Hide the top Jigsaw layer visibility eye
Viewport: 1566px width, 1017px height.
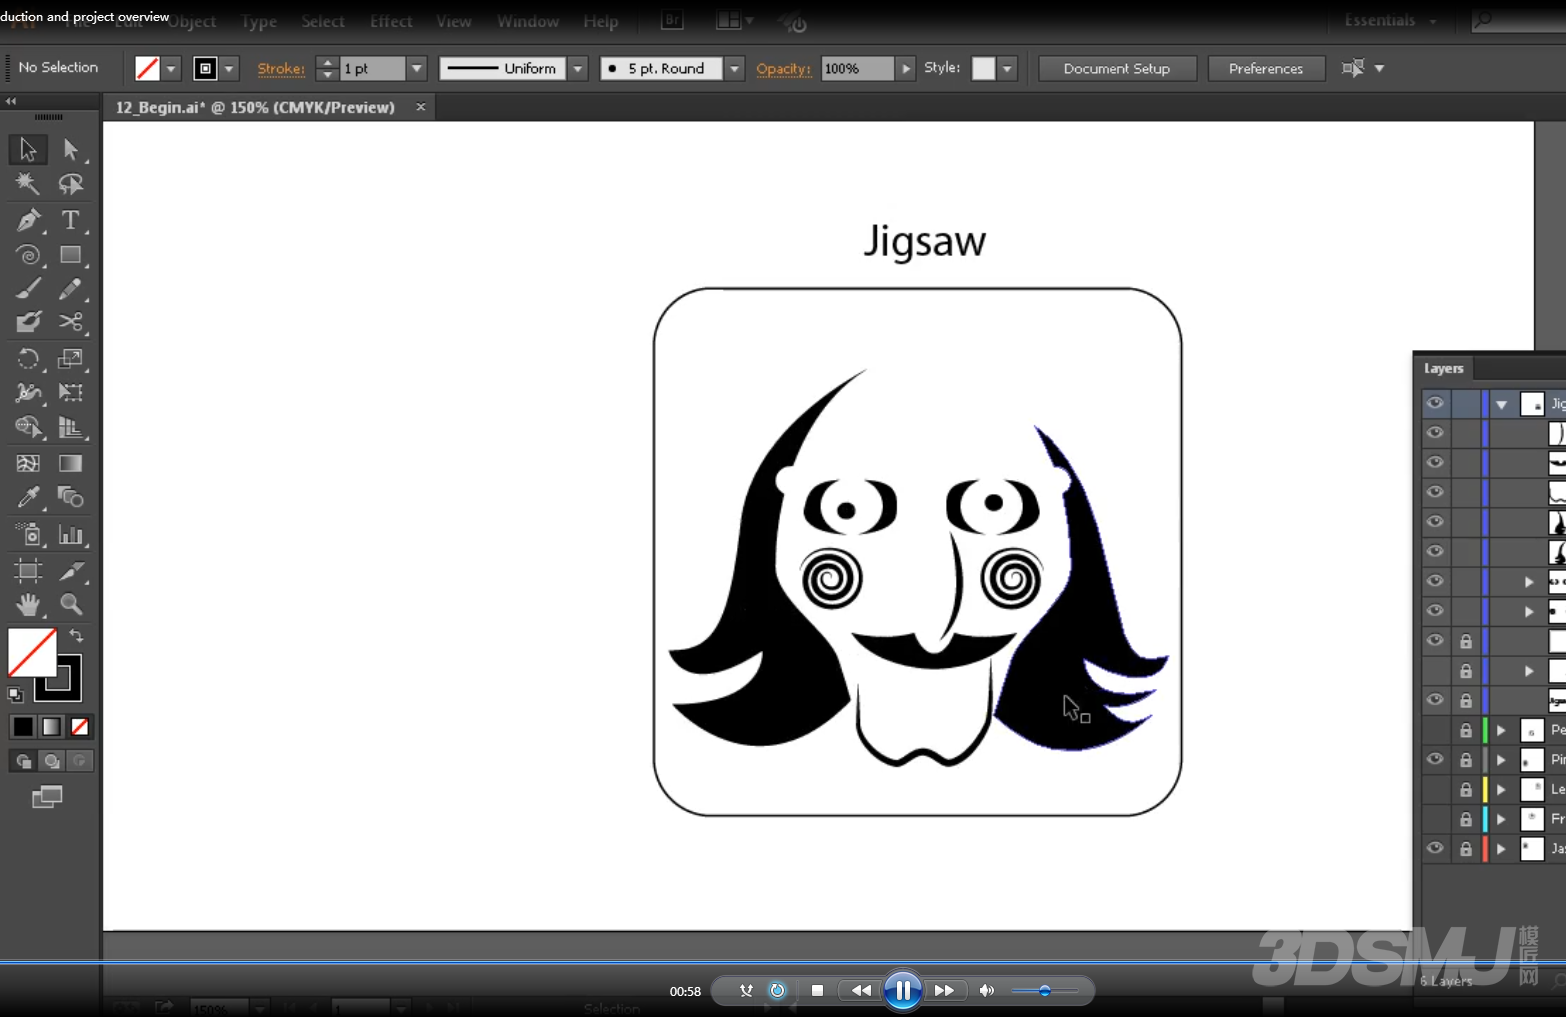coord(1435,403)
